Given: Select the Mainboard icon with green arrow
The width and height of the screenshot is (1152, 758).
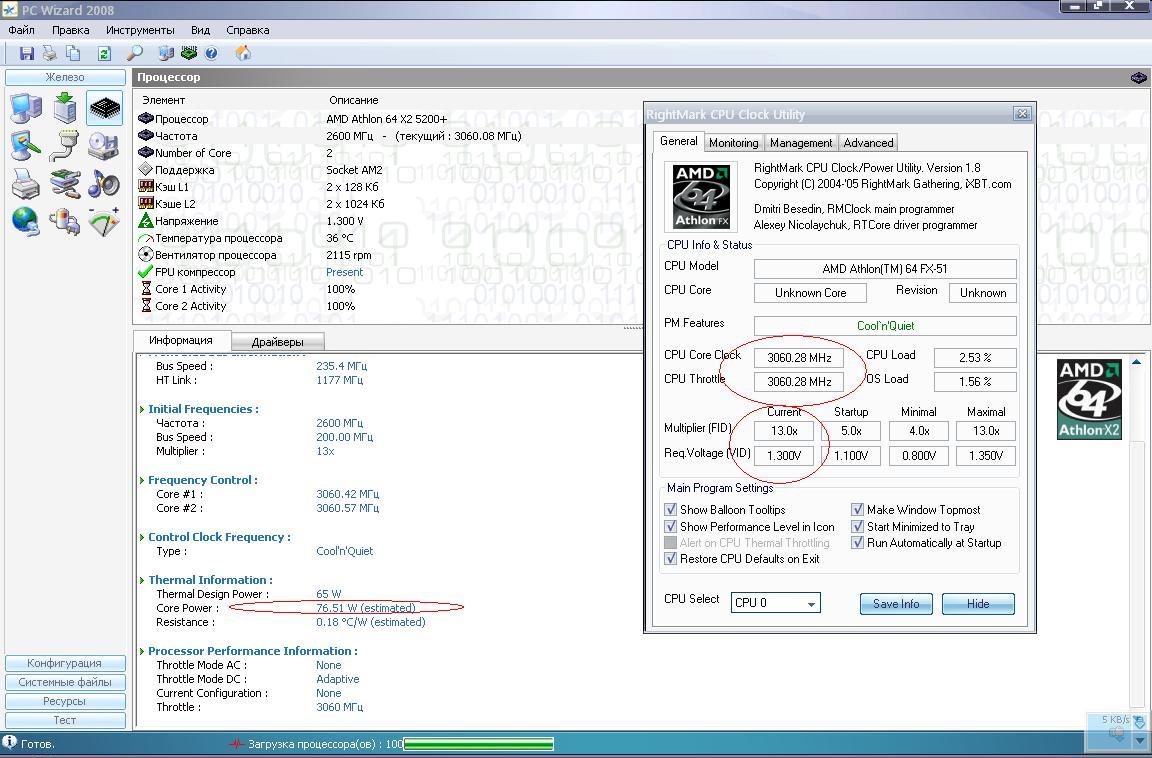Looking at the screenshot, I should pyautogui.click(x=65, y=108).
